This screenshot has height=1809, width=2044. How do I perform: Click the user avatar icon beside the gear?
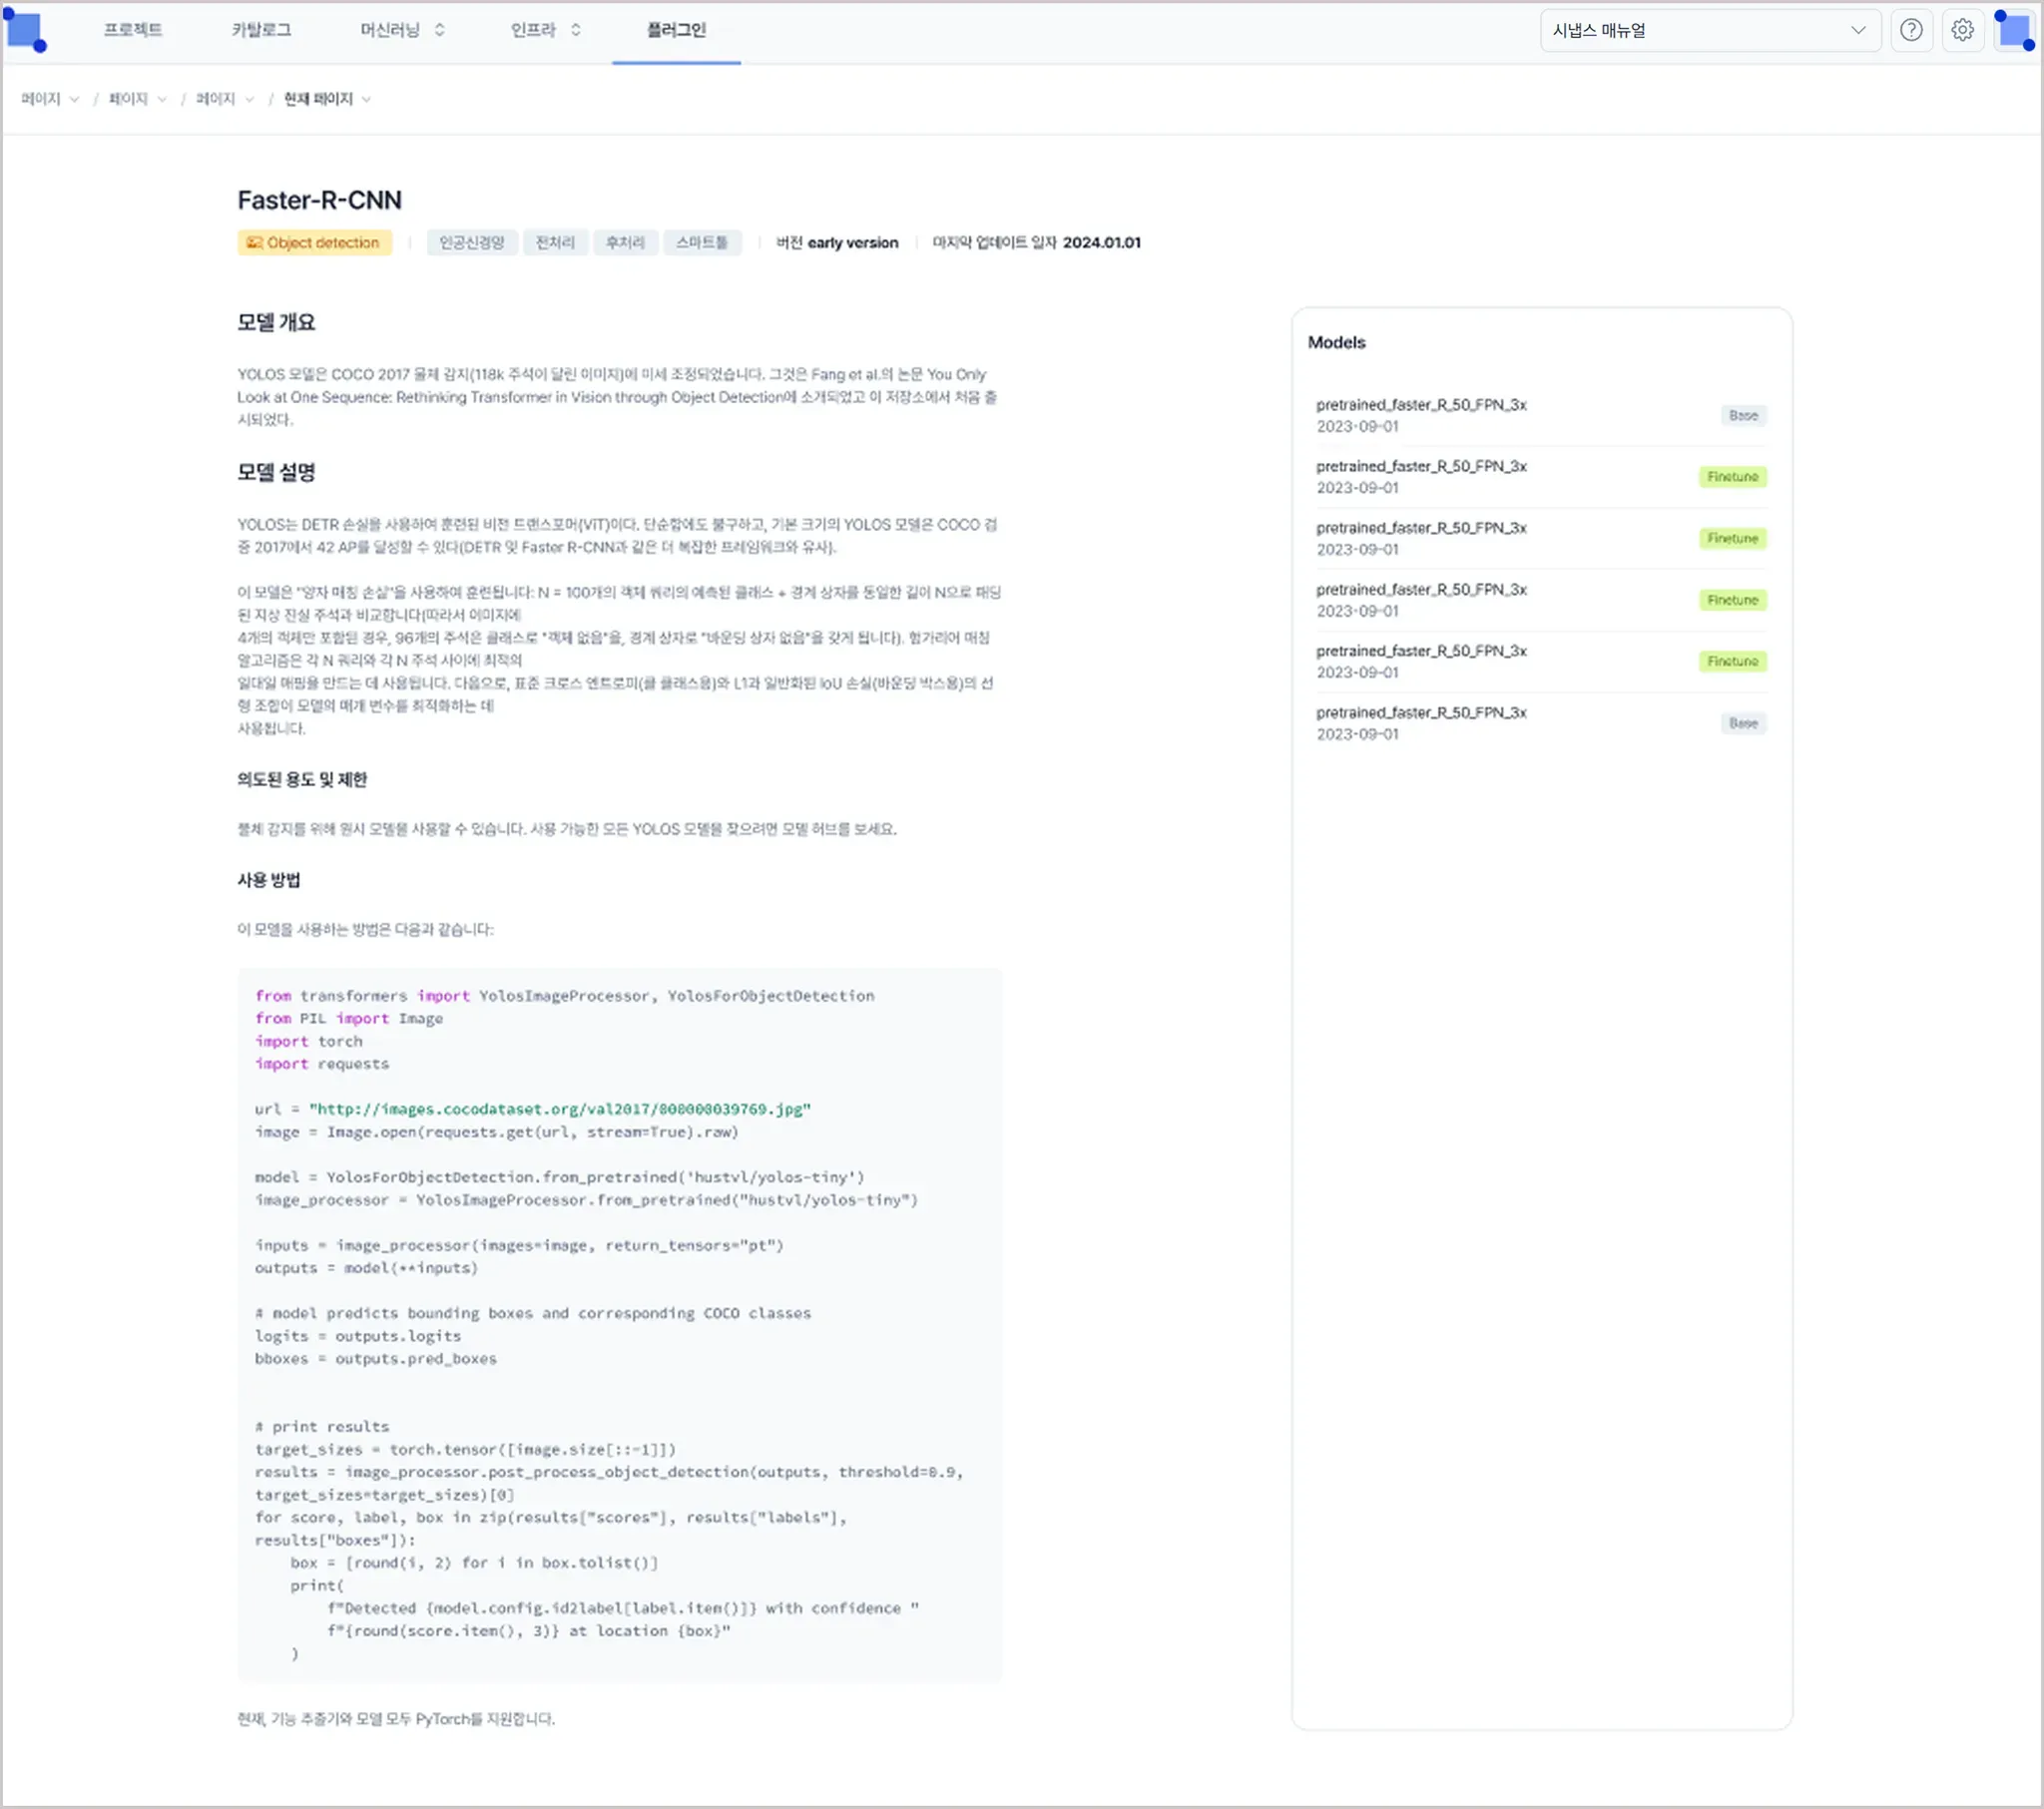(x=2014, y=30)
